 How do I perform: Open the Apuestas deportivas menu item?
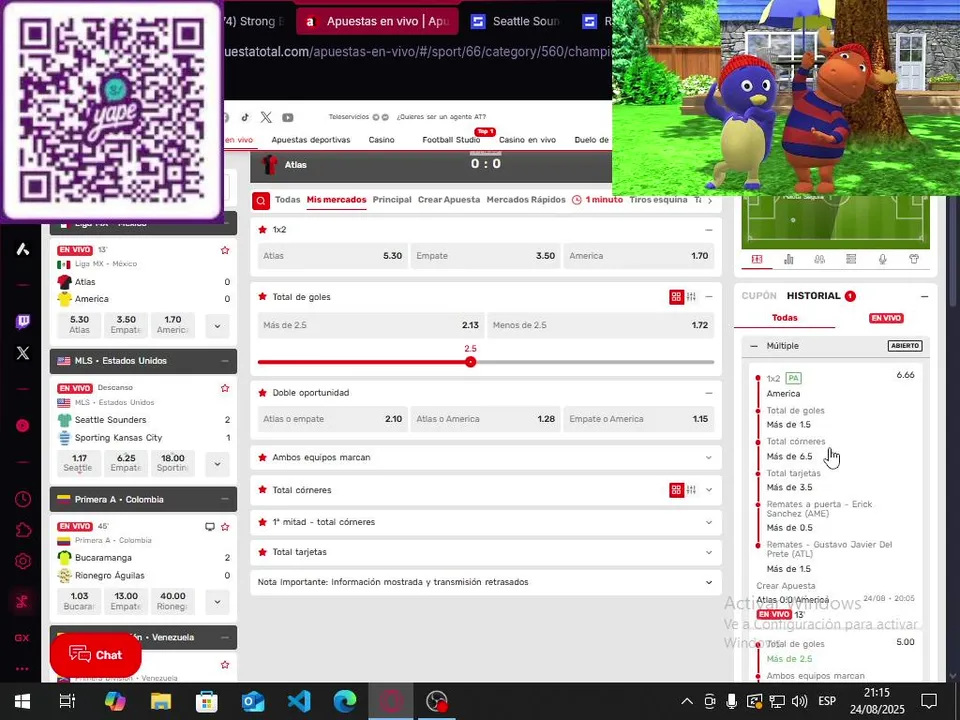[x=311, y=140]
